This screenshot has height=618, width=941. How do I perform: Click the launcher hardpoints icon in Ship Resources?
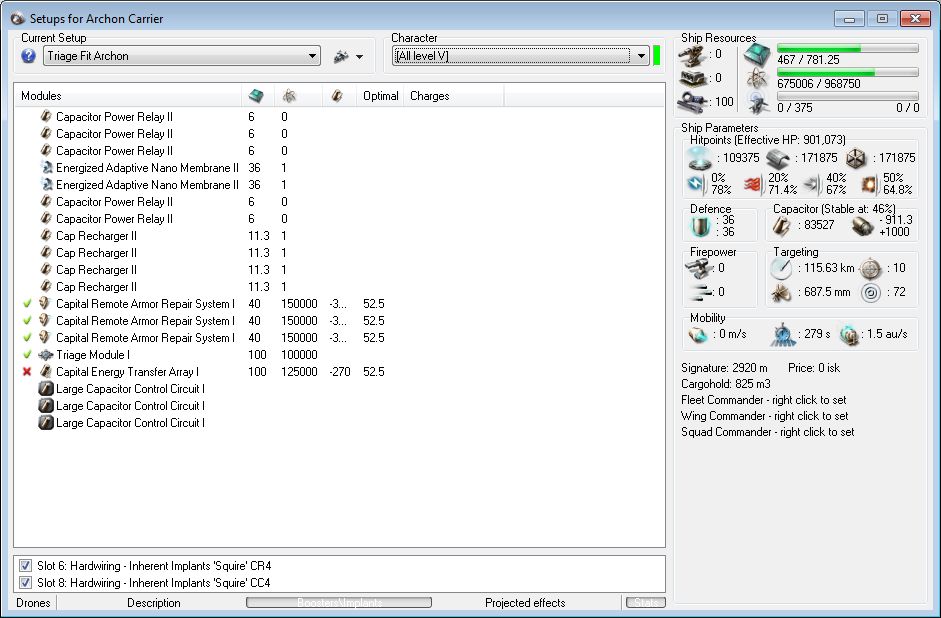tap(691, 78)
